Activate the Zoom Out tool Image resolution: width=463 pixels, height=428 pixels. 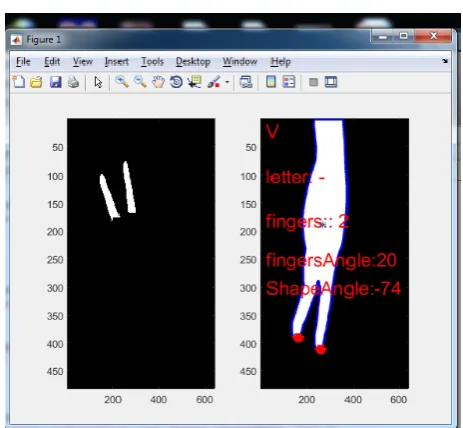140,82
